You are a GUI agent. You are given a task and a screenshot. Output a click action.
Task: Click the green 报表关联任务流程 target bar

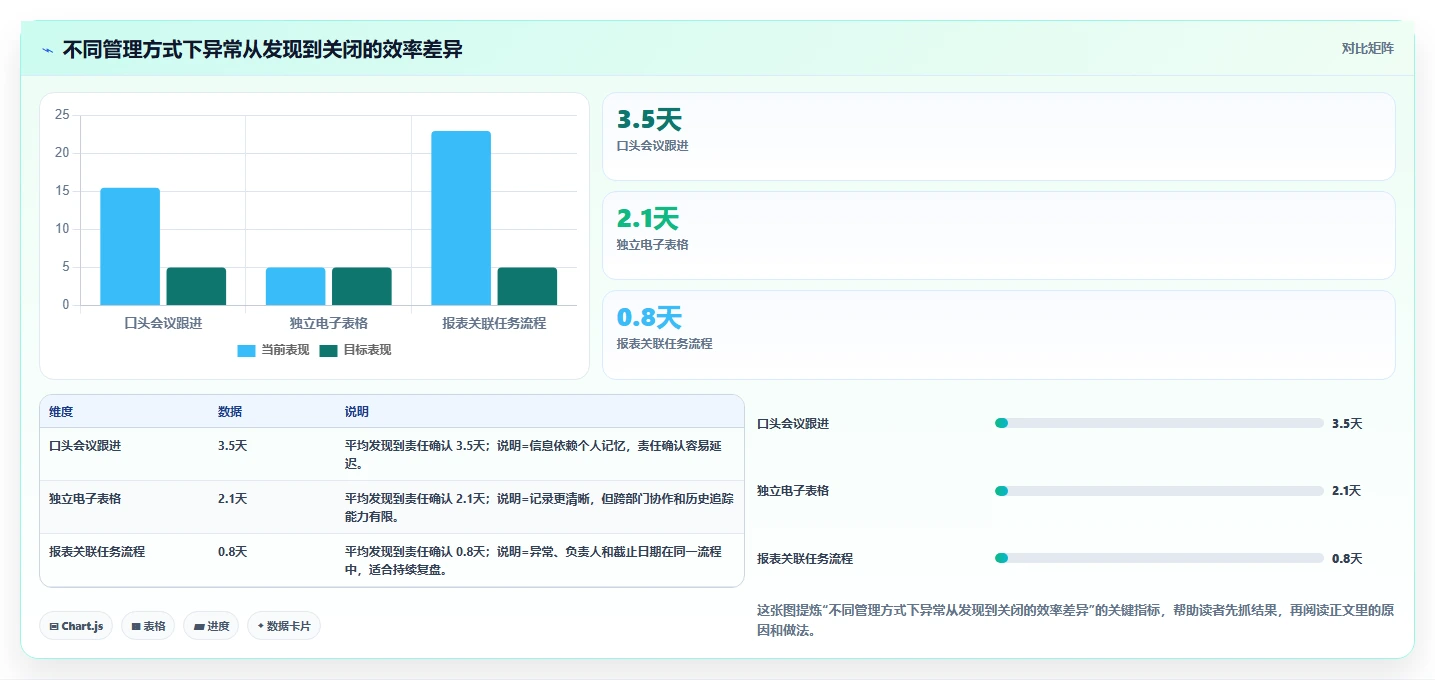(527, 286)
